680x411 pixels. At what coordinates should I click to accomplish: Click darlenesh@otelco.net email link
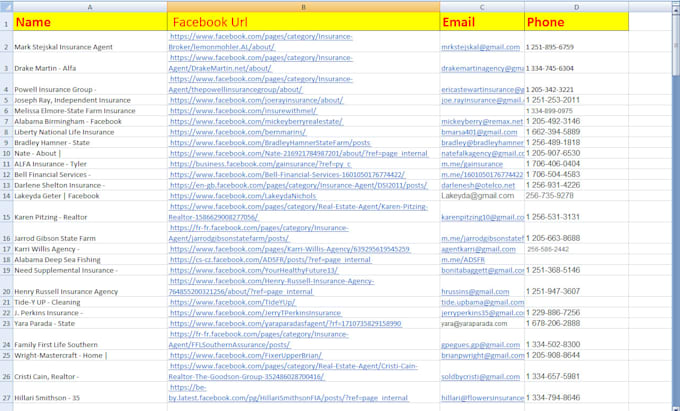[x=478, y=185]
